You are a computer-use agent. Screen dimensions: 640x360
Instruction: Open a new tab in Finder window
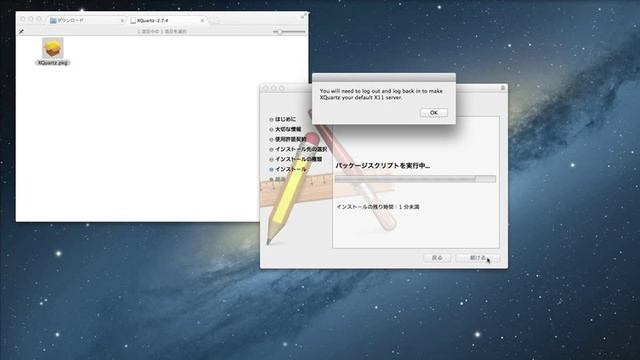[x=215, y=20]
